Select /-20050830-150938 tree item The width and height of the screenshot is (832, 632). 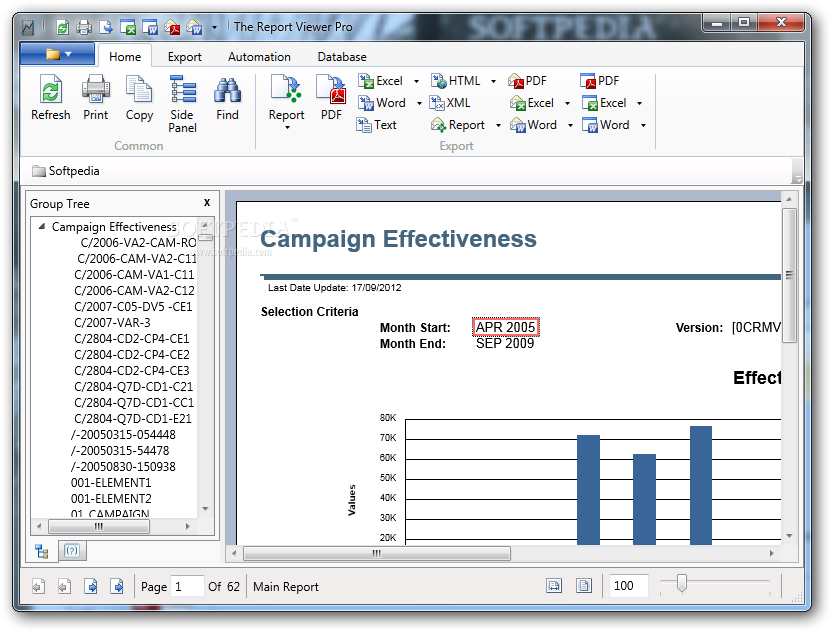pos(123,466)
